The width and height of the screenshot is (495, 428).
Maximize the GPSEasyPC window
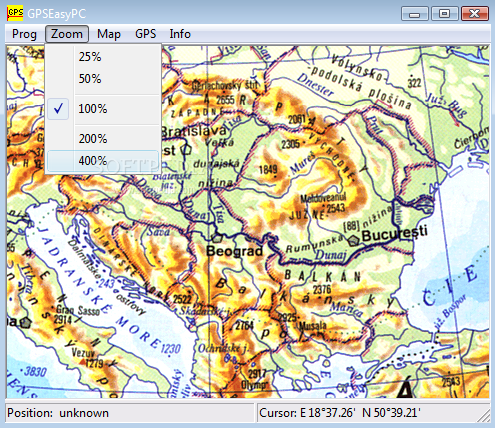click(x=444, y=14)
